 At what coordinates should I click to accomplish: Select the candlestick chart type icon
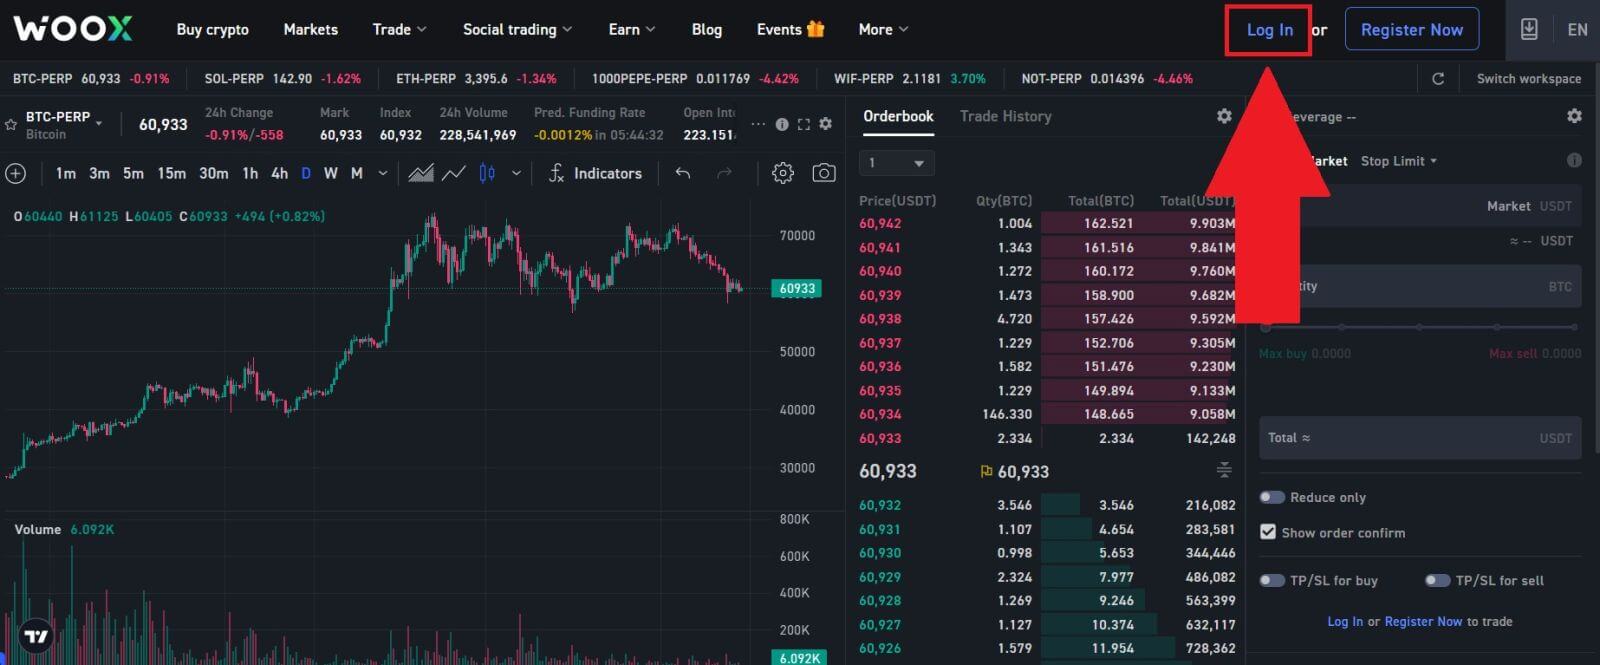pos(487,173)
